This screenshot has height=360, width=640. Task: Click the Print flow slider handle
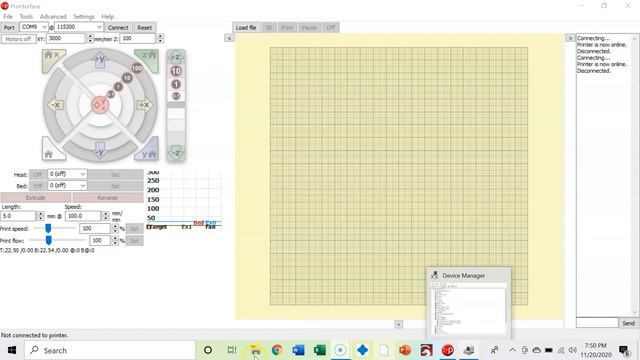49,240
